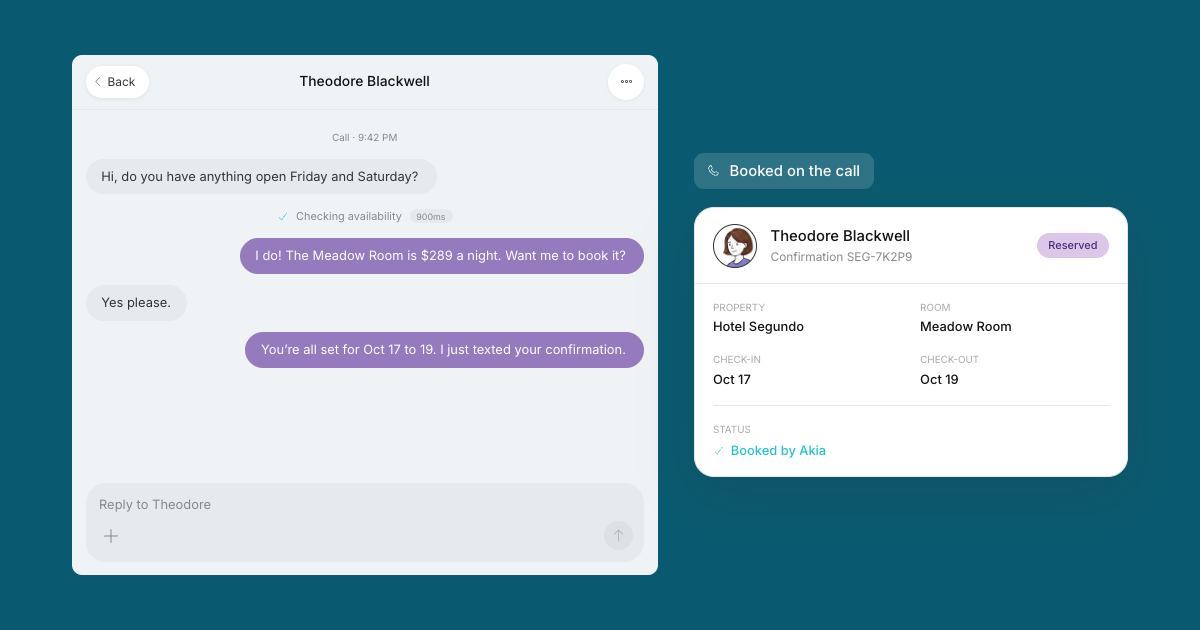Click the Booked by Akia link

[778, 451]
